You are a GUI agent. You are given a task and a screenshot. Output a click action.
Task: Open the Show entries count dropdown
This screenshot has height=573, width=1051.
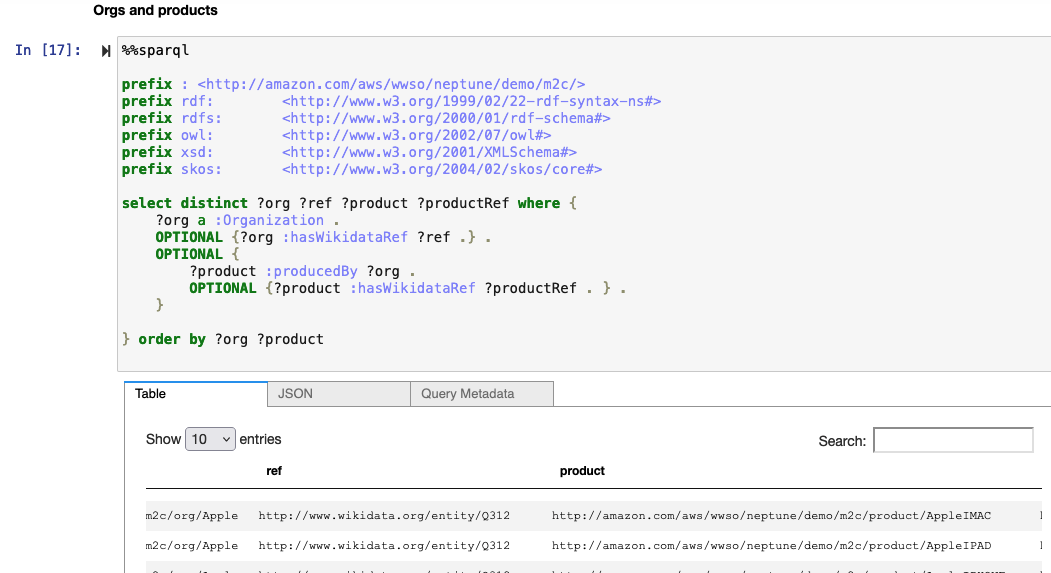[x=210, y=439]
